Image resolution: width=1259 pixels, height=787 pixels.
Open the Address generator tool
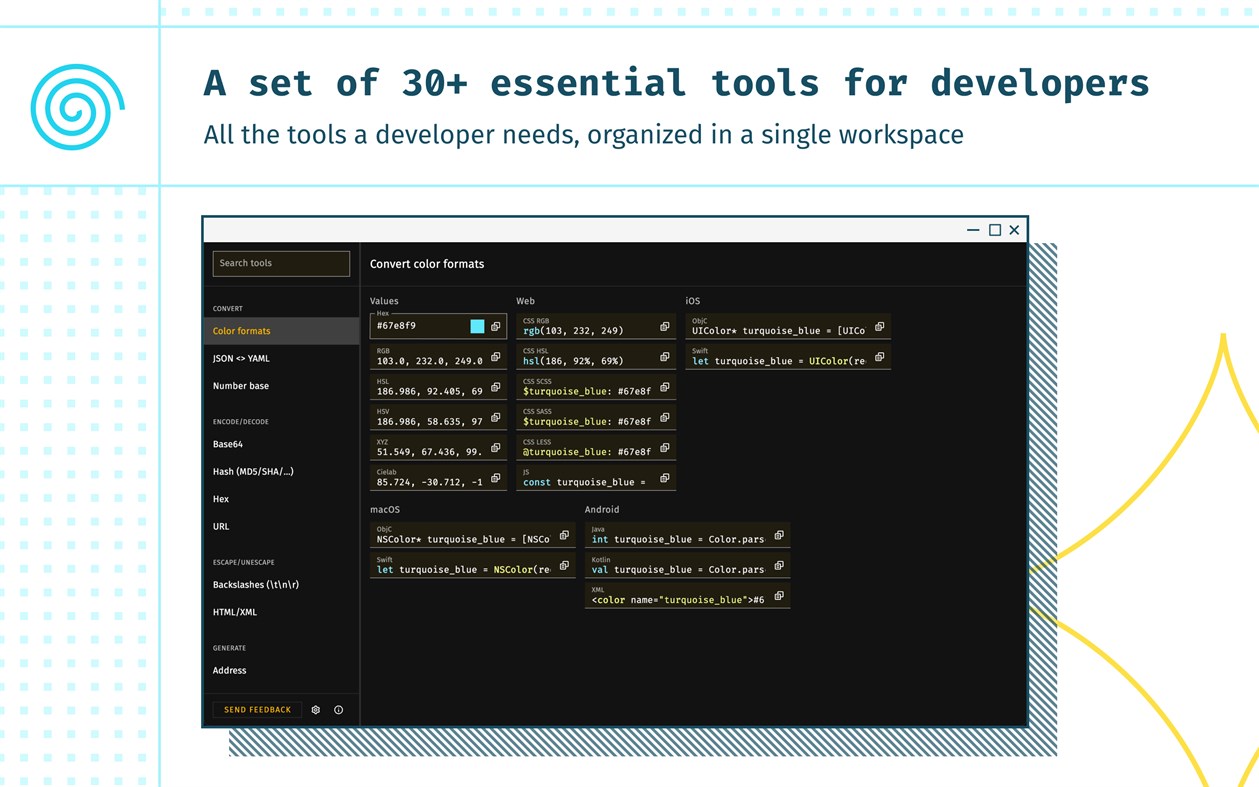pos(229,670)
